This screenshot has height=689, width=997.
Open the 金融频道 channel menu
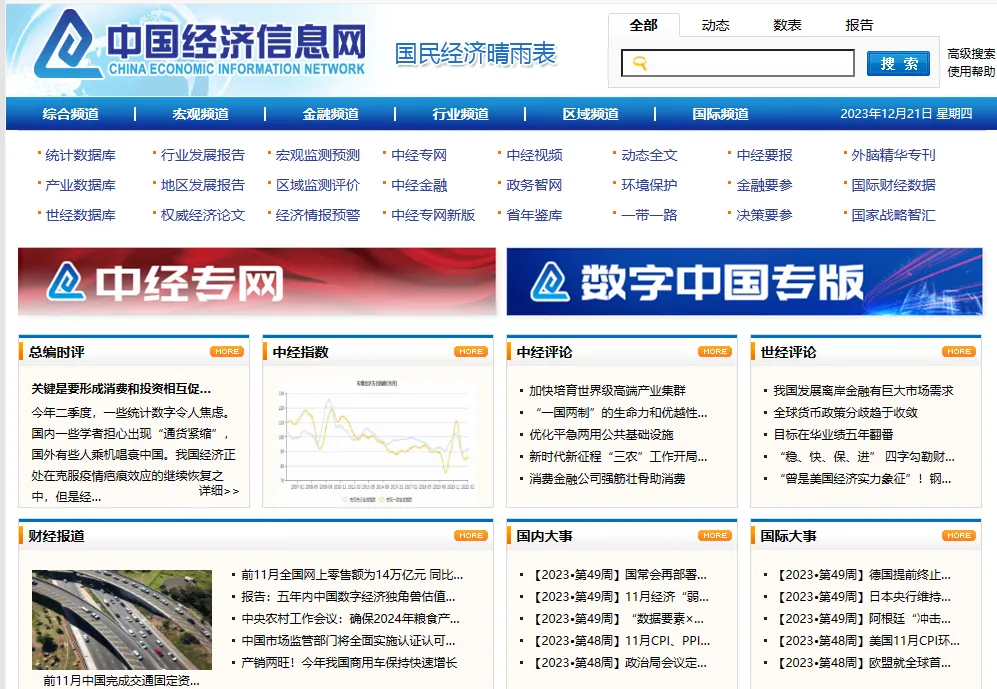pos(331,114)
